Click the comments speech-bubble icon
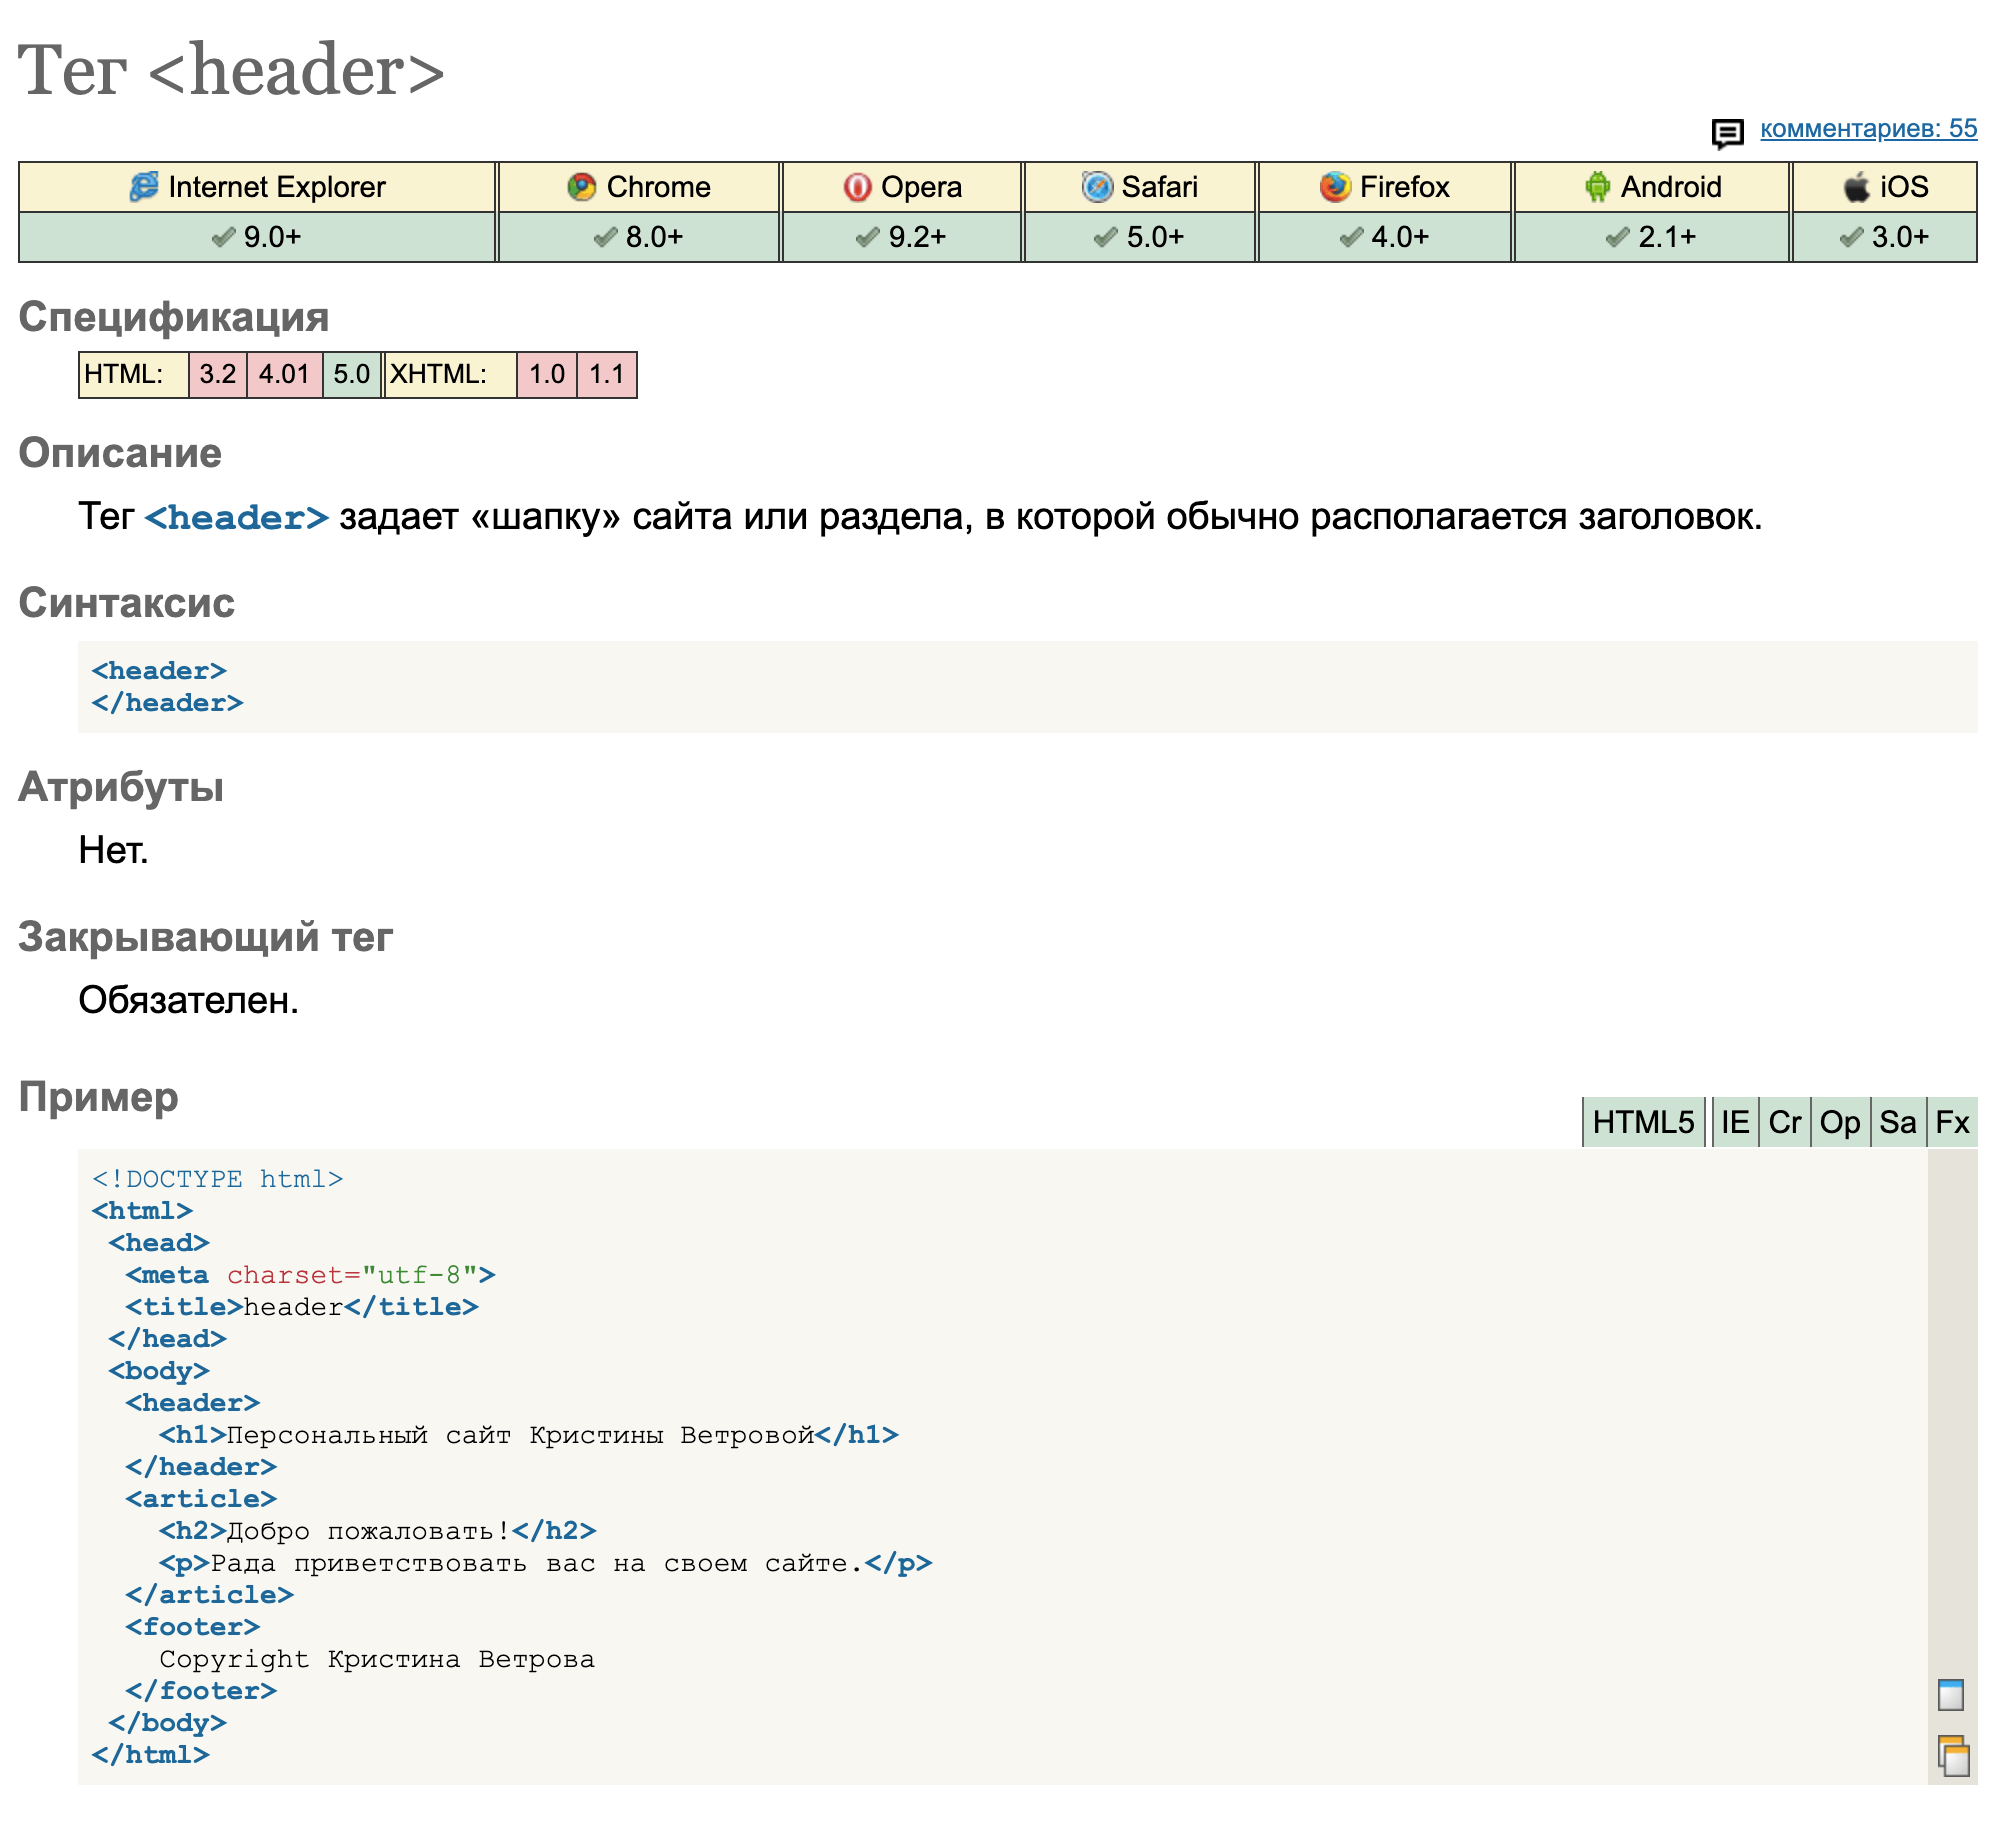Screen dimensions: 2000x1840 click(x=1727, y=133)
